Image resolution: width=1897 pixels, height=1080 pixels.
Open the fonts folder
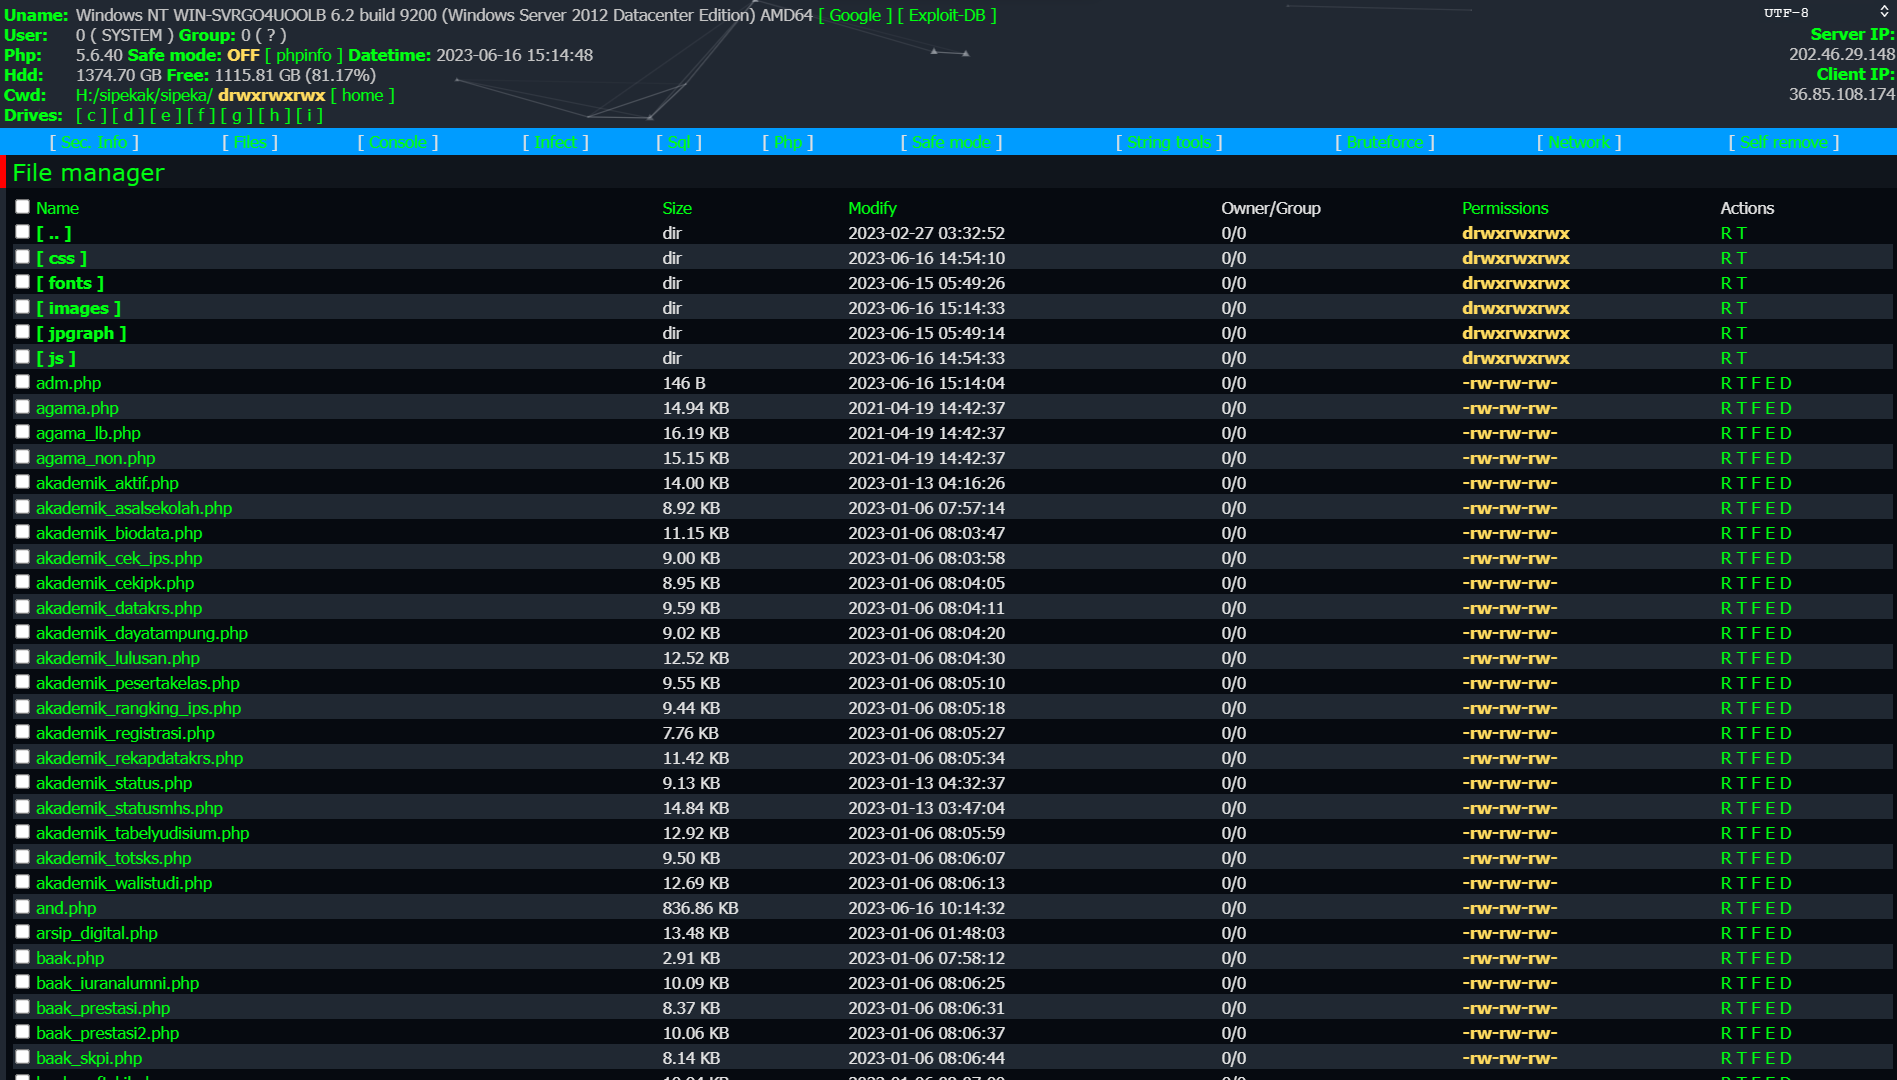(70, 283)
